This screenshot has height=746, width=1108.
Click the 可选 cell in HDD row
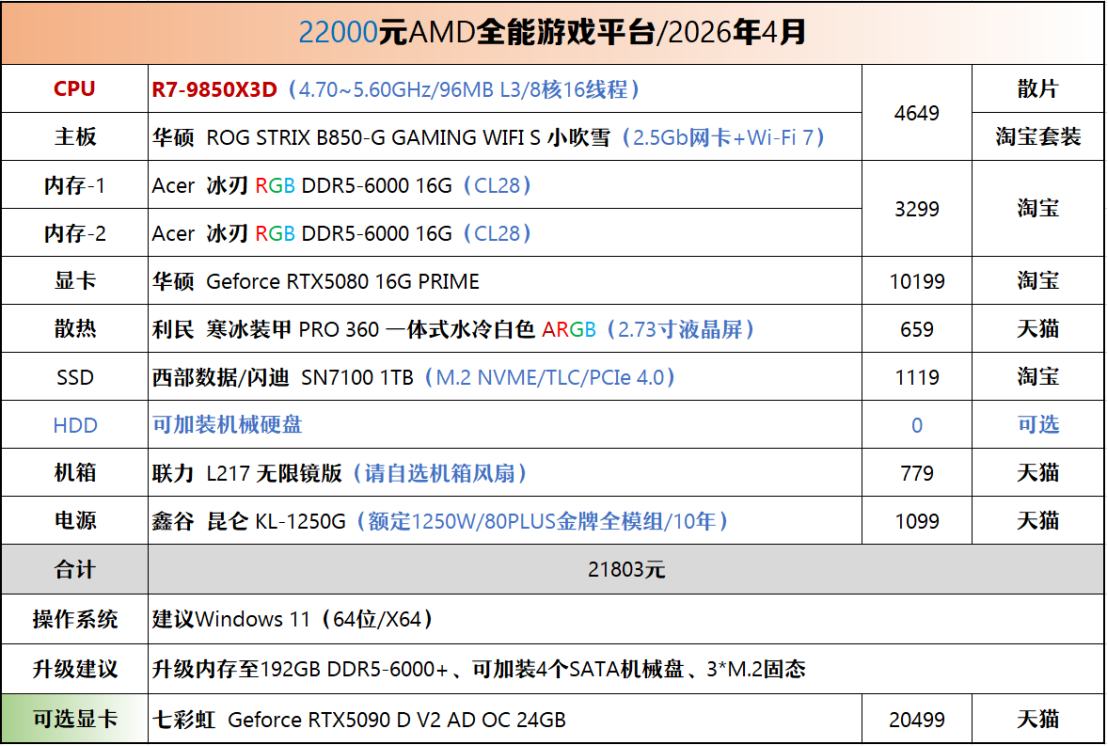tap(1037, 425)
